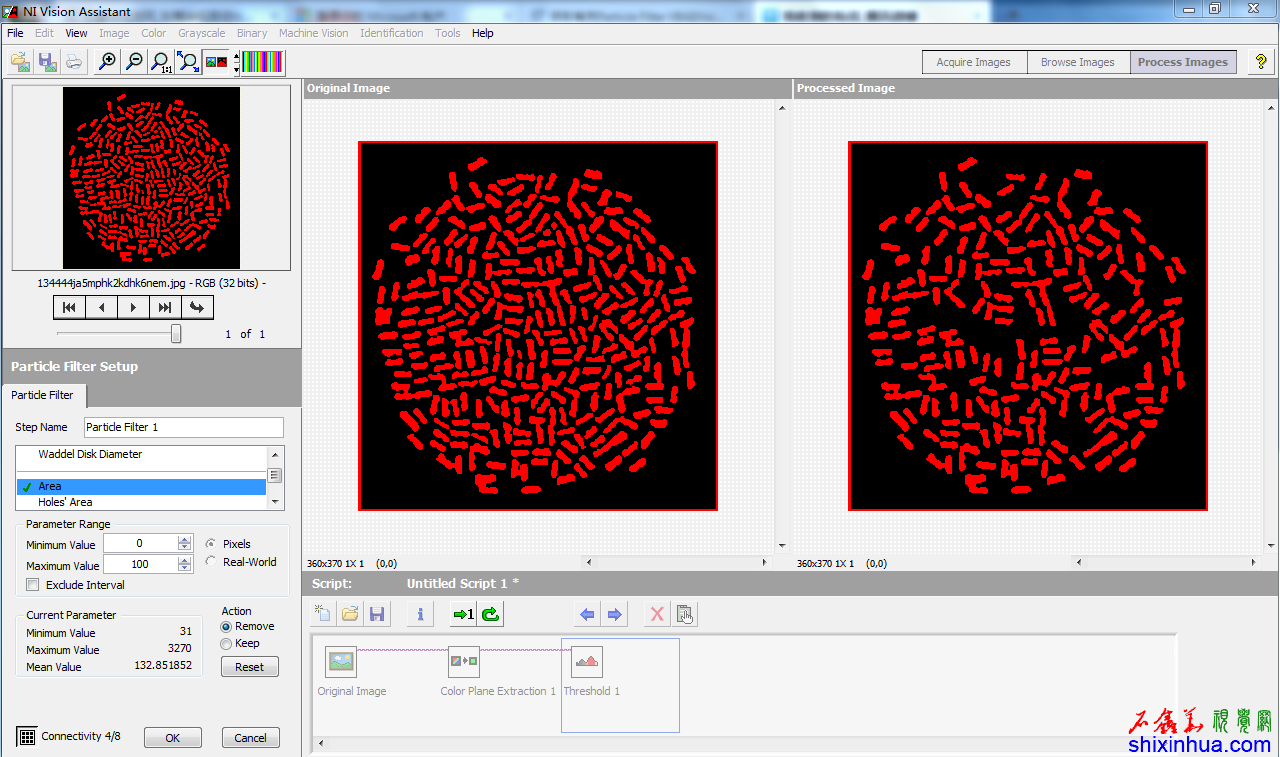
Task: Run the script in a loop with green cycle icon
Action: 490,614
